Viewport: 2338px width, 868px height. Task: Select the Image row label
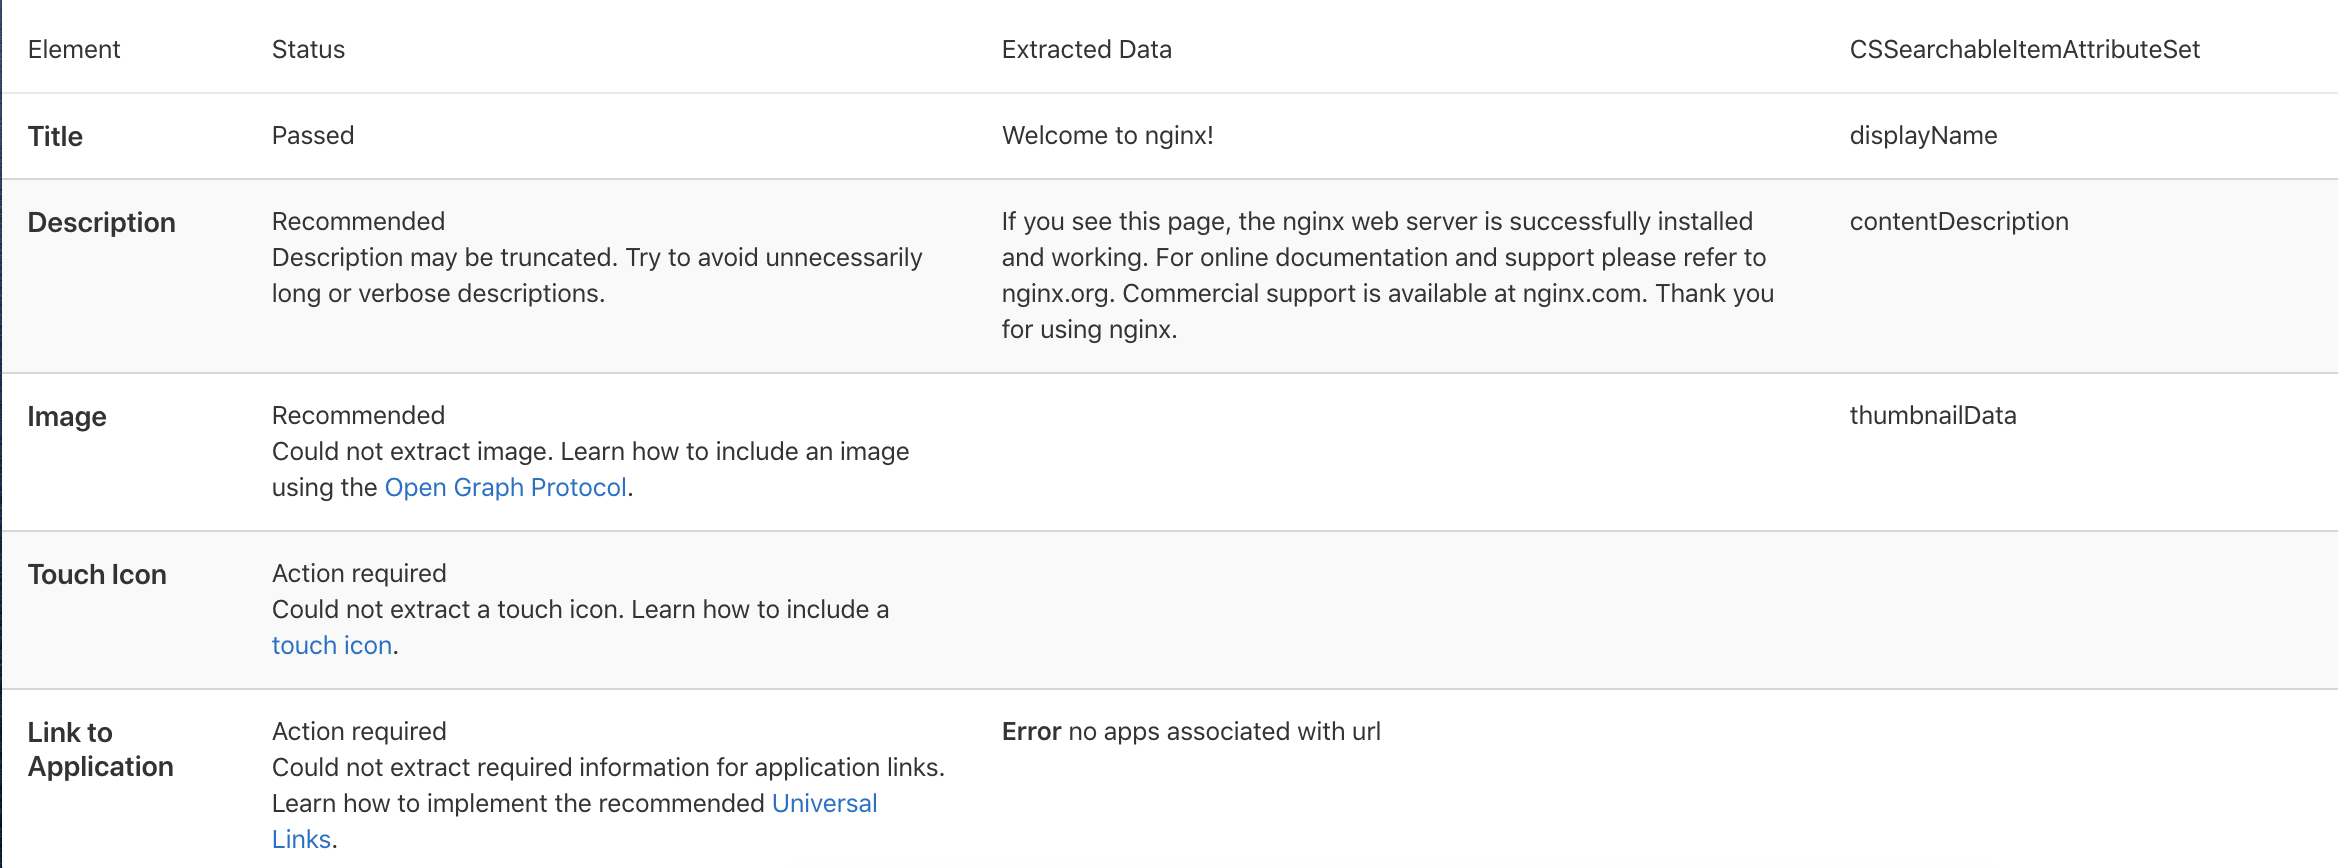(67, 416)
